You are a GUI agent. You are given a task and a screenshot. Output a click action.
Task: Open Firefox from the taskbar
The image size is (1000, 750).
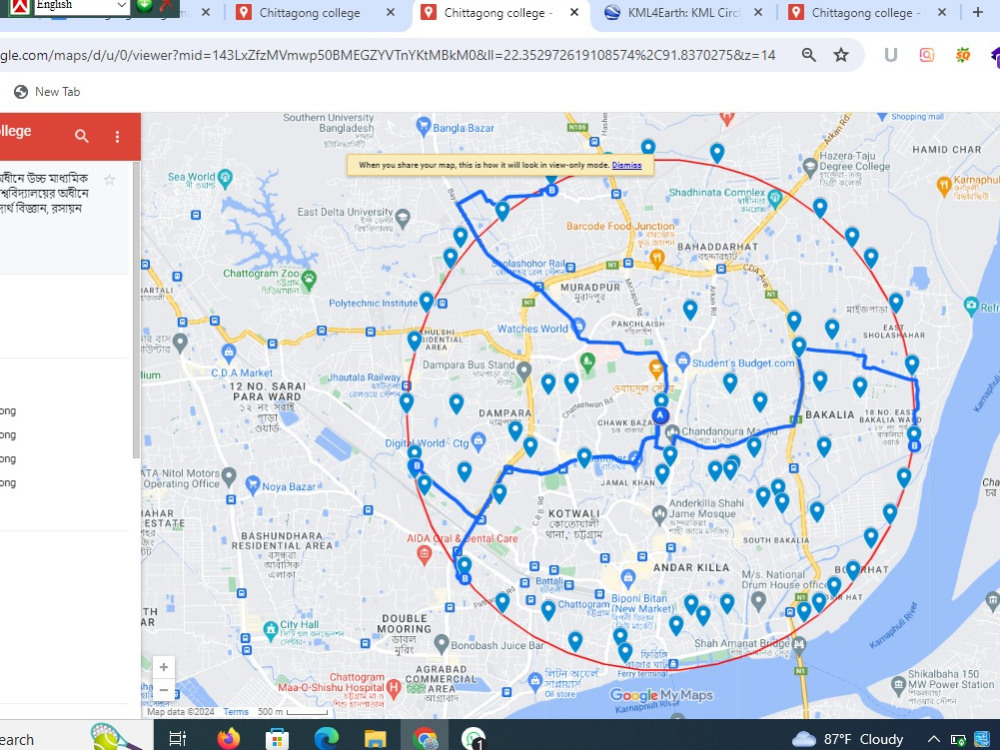(228, 739)
